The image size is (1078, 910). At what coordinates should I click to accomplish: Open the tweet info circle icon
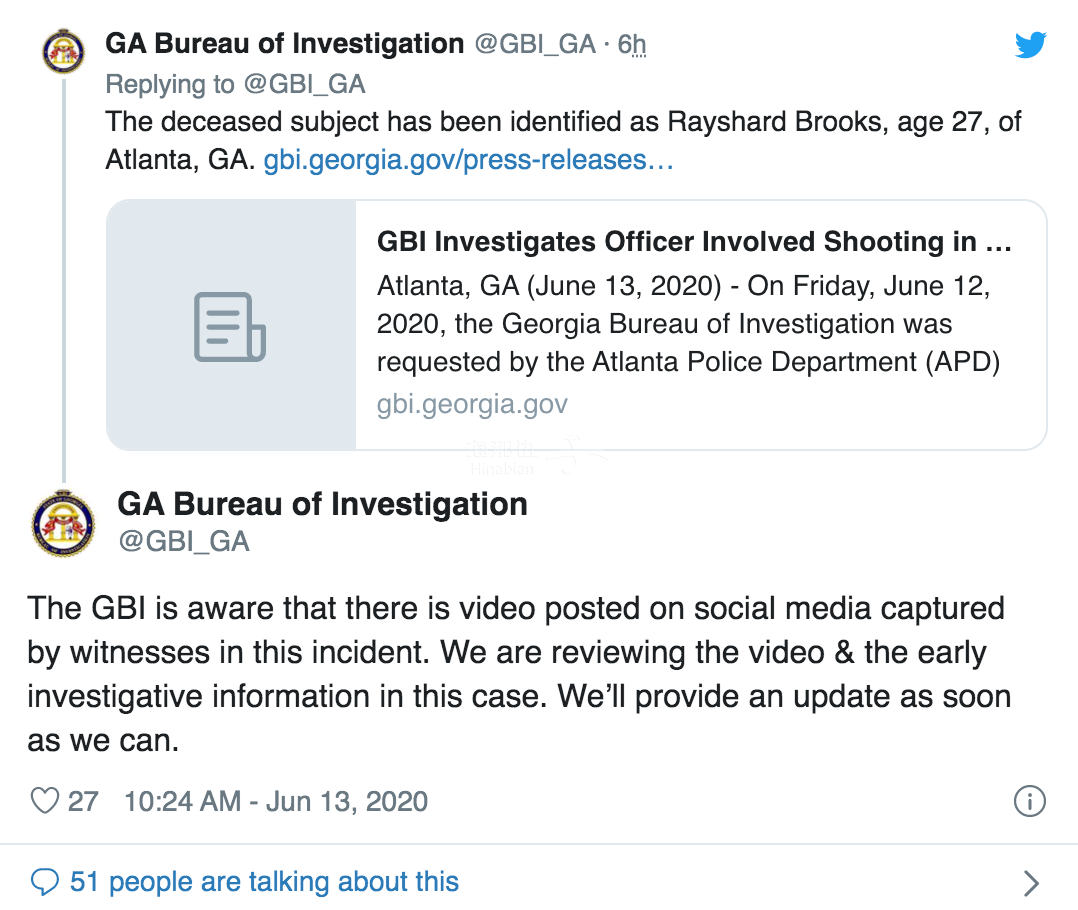[1029, 801]
